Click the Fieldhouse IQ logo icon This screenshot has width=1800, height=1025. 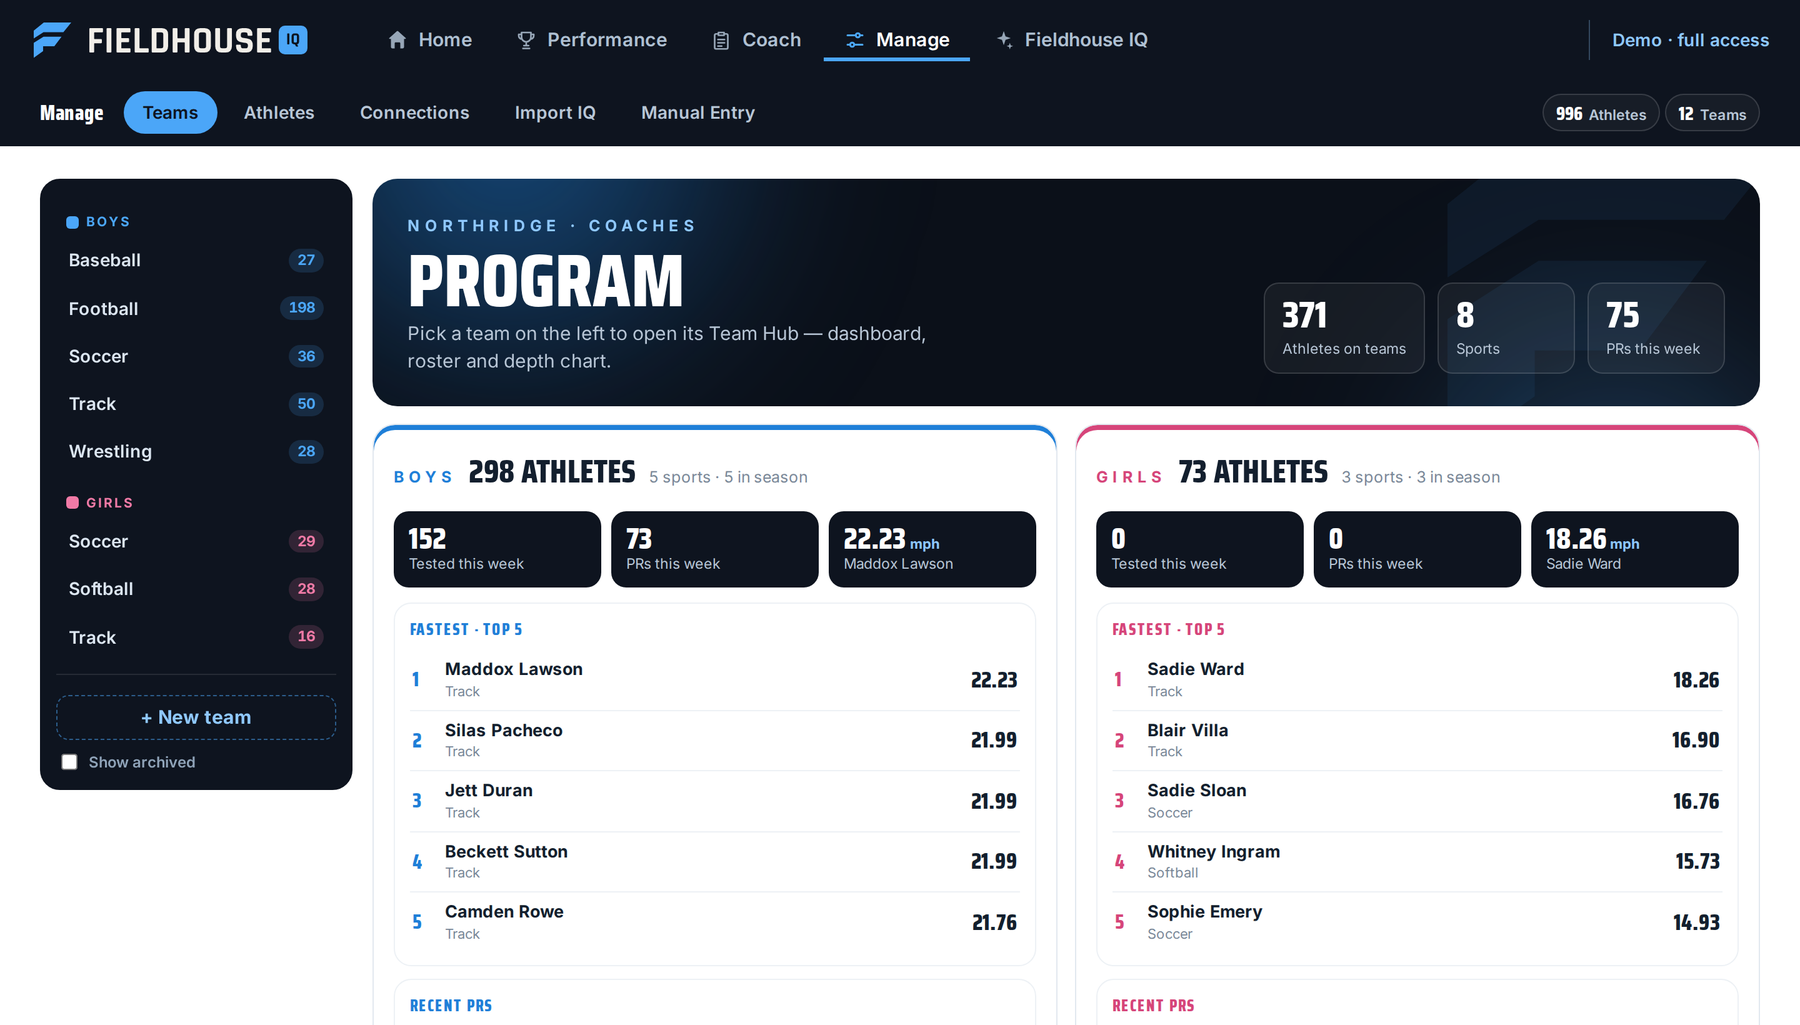point(51,40)
